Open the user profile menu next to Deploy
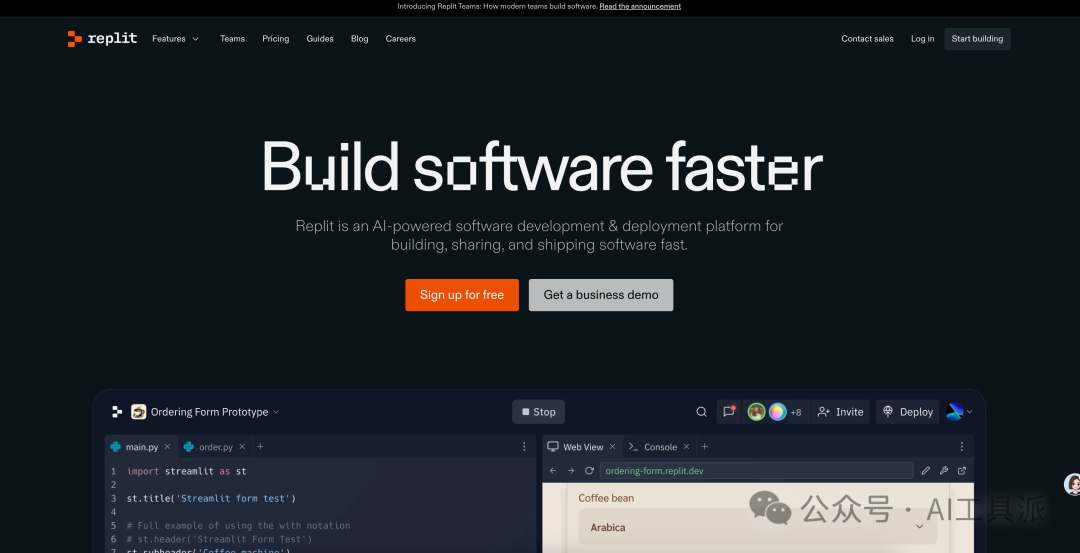This screenshot has width=1080, height=553. 959,412
